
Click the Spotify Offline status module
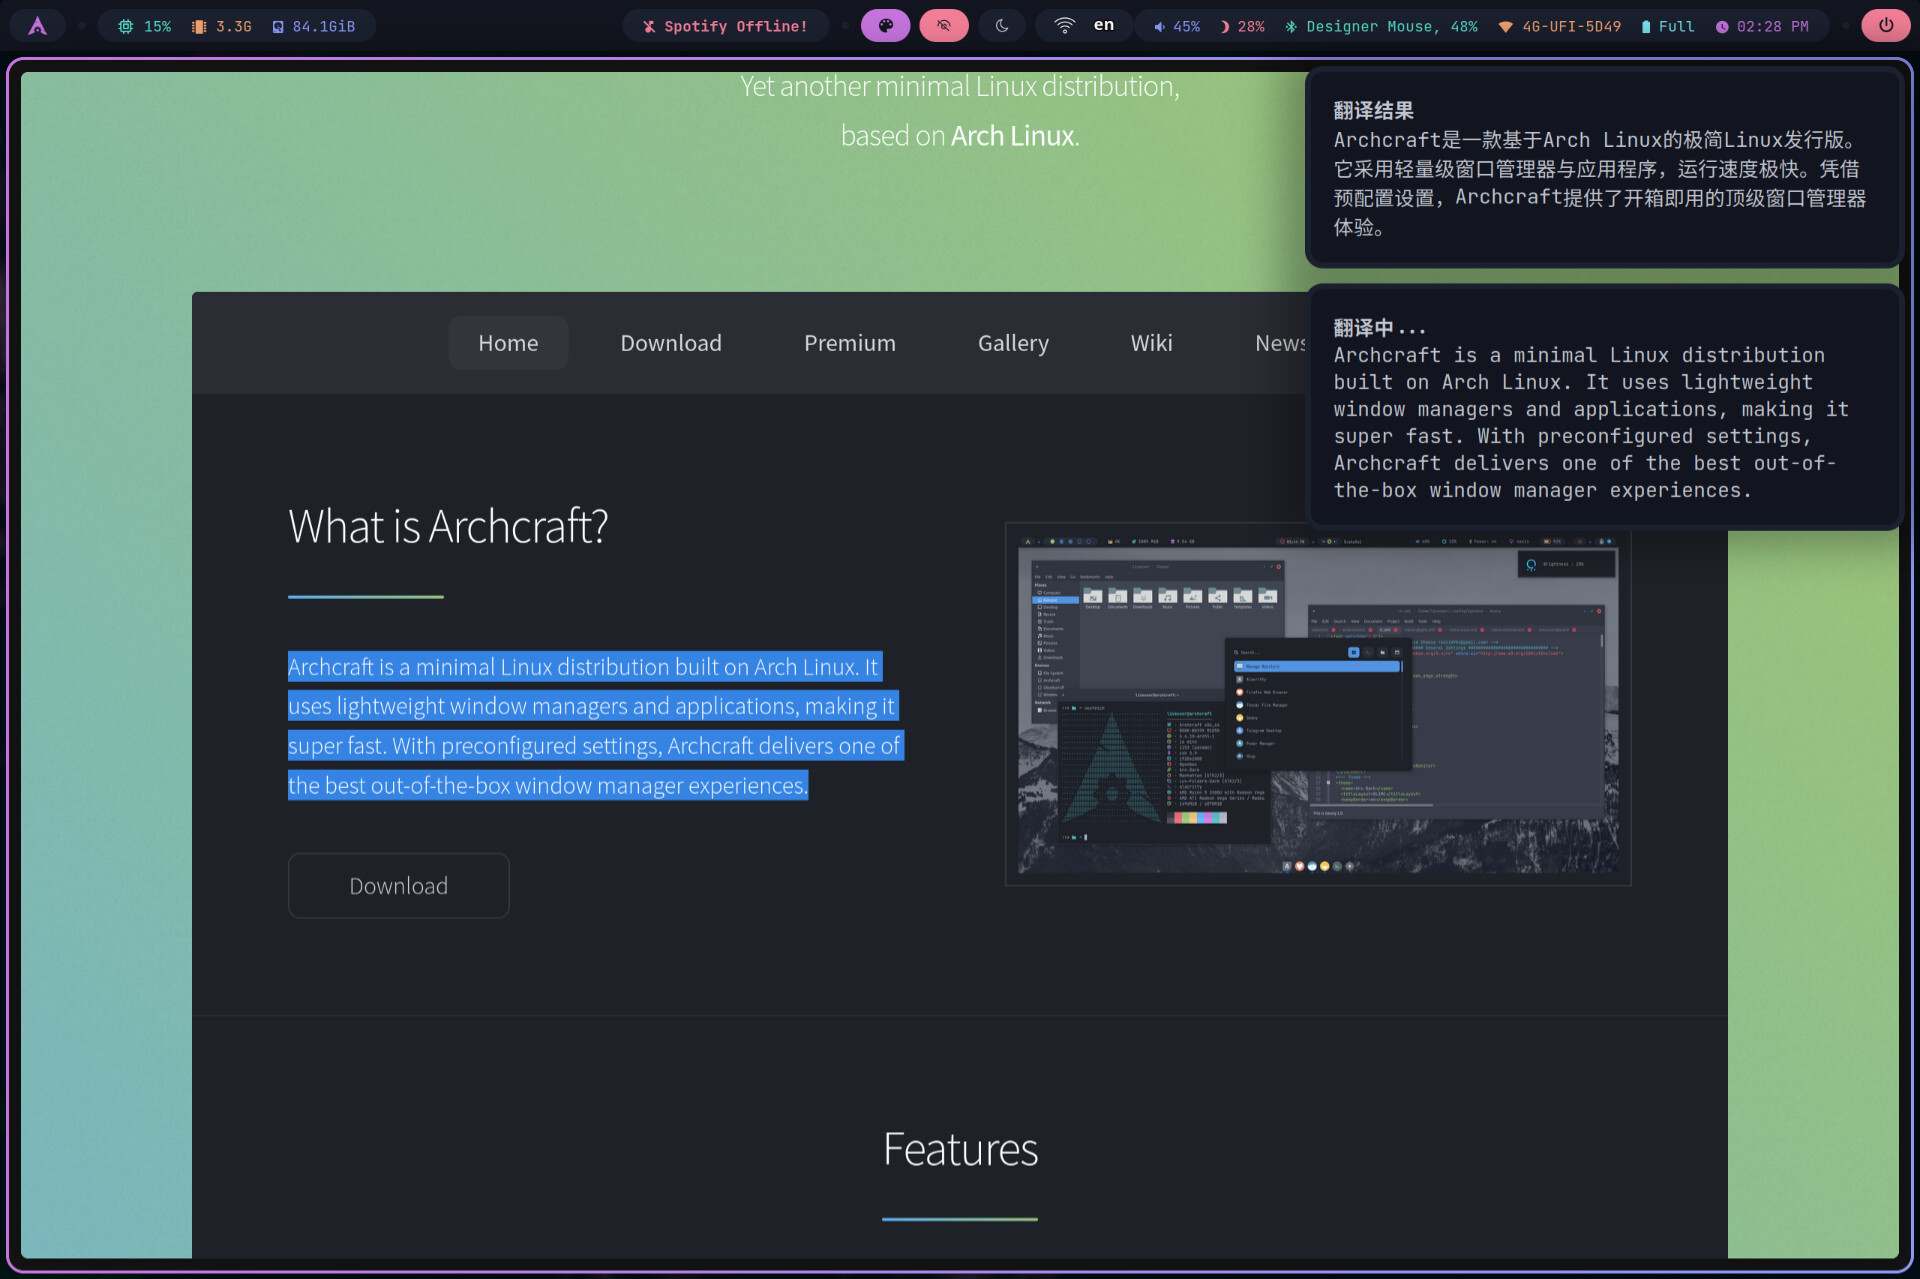click(726, 26)
